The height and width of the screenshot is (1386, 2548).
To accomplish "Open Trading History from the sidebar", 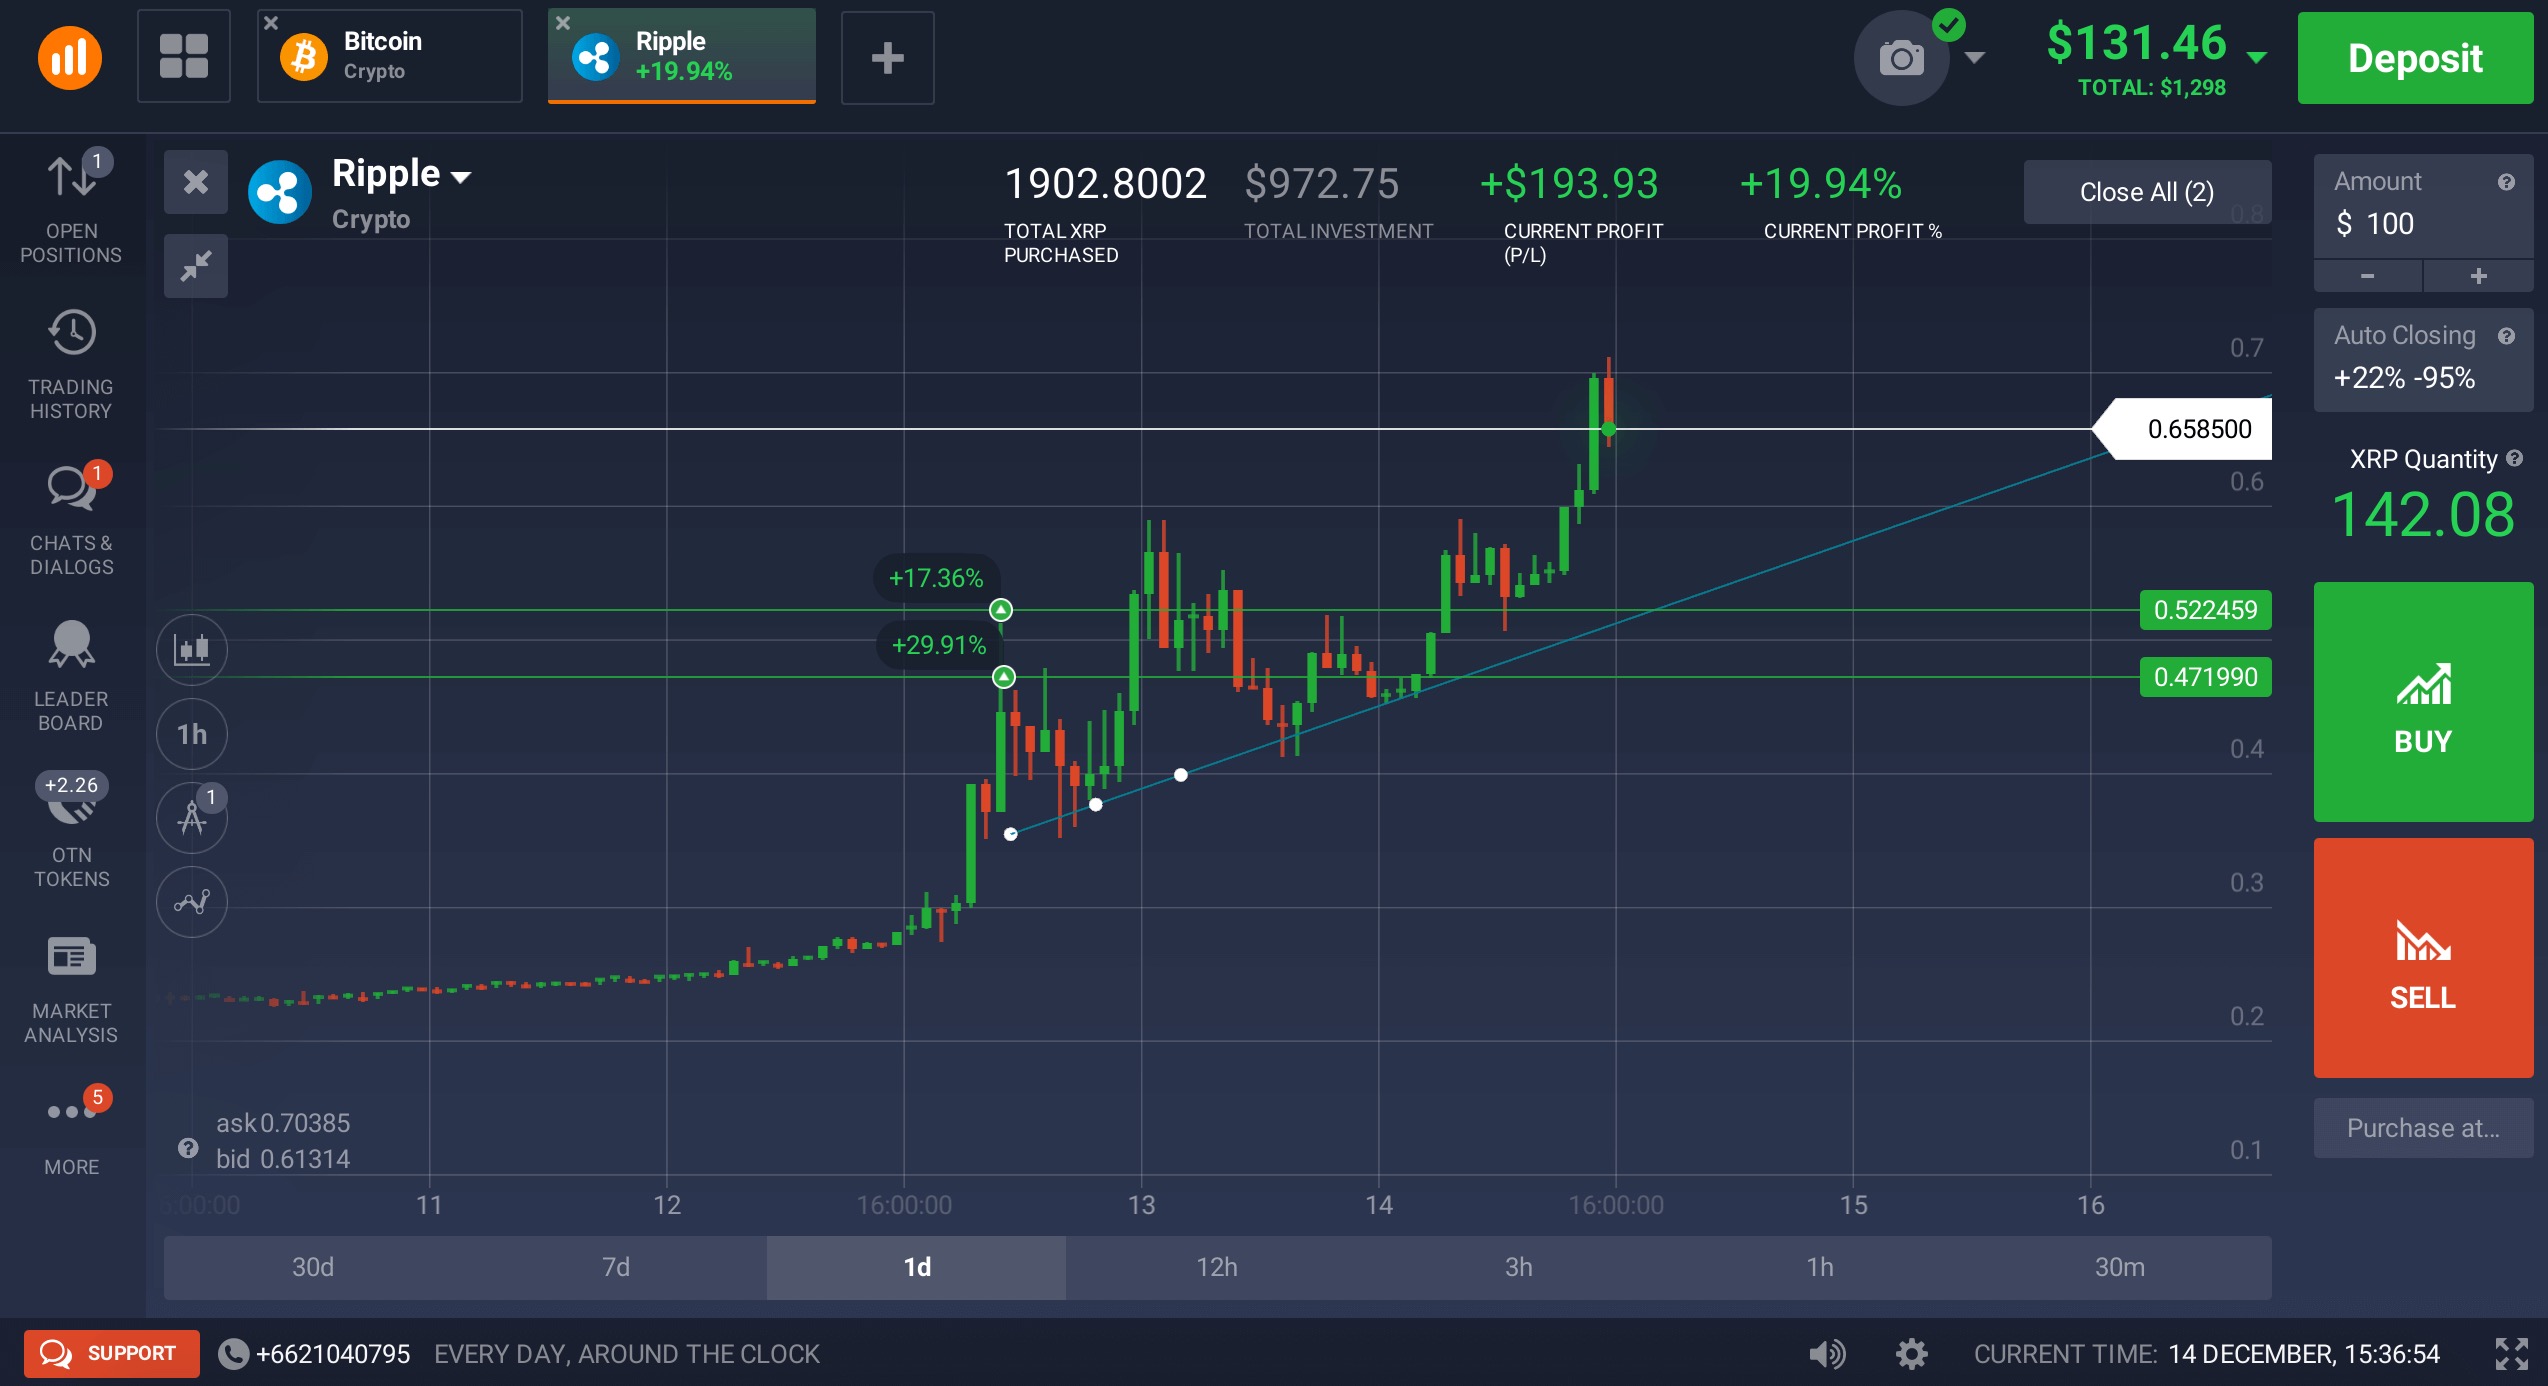I will coord(71,364).
